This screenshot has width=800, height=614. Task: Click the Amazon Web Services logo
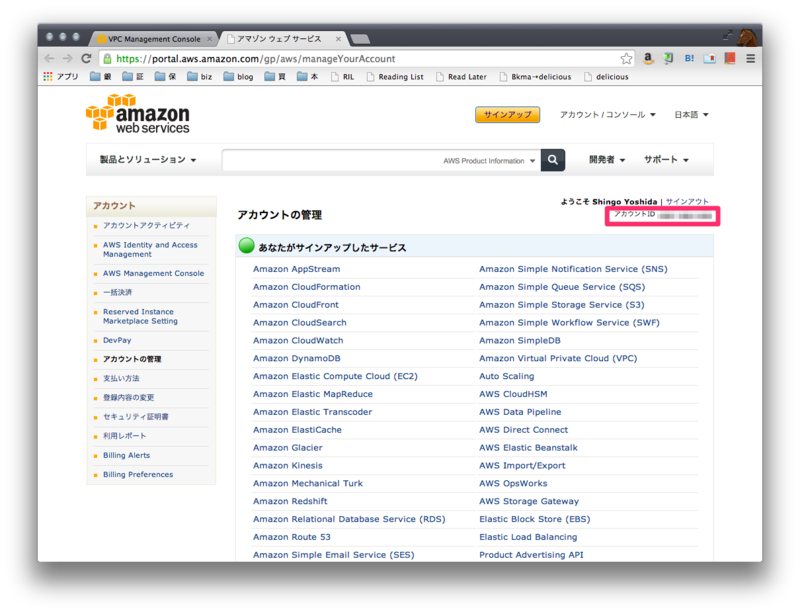click(138, 114)
